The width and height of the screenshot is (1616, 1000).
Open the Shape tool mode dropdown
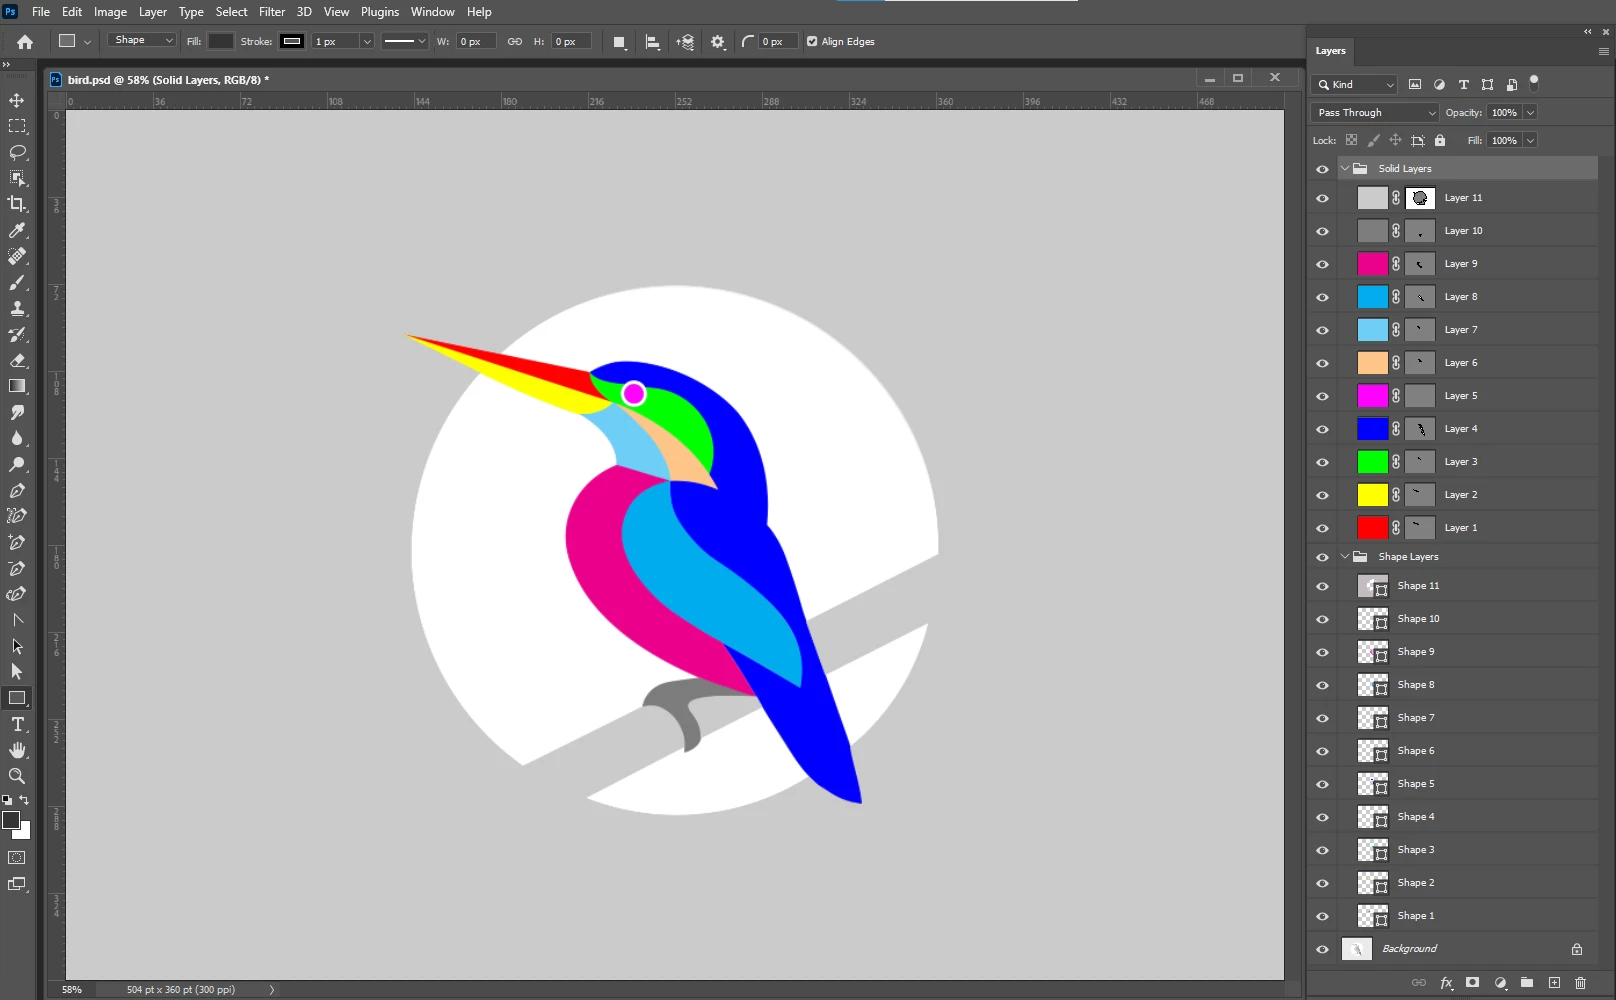[x=142, y=40]
